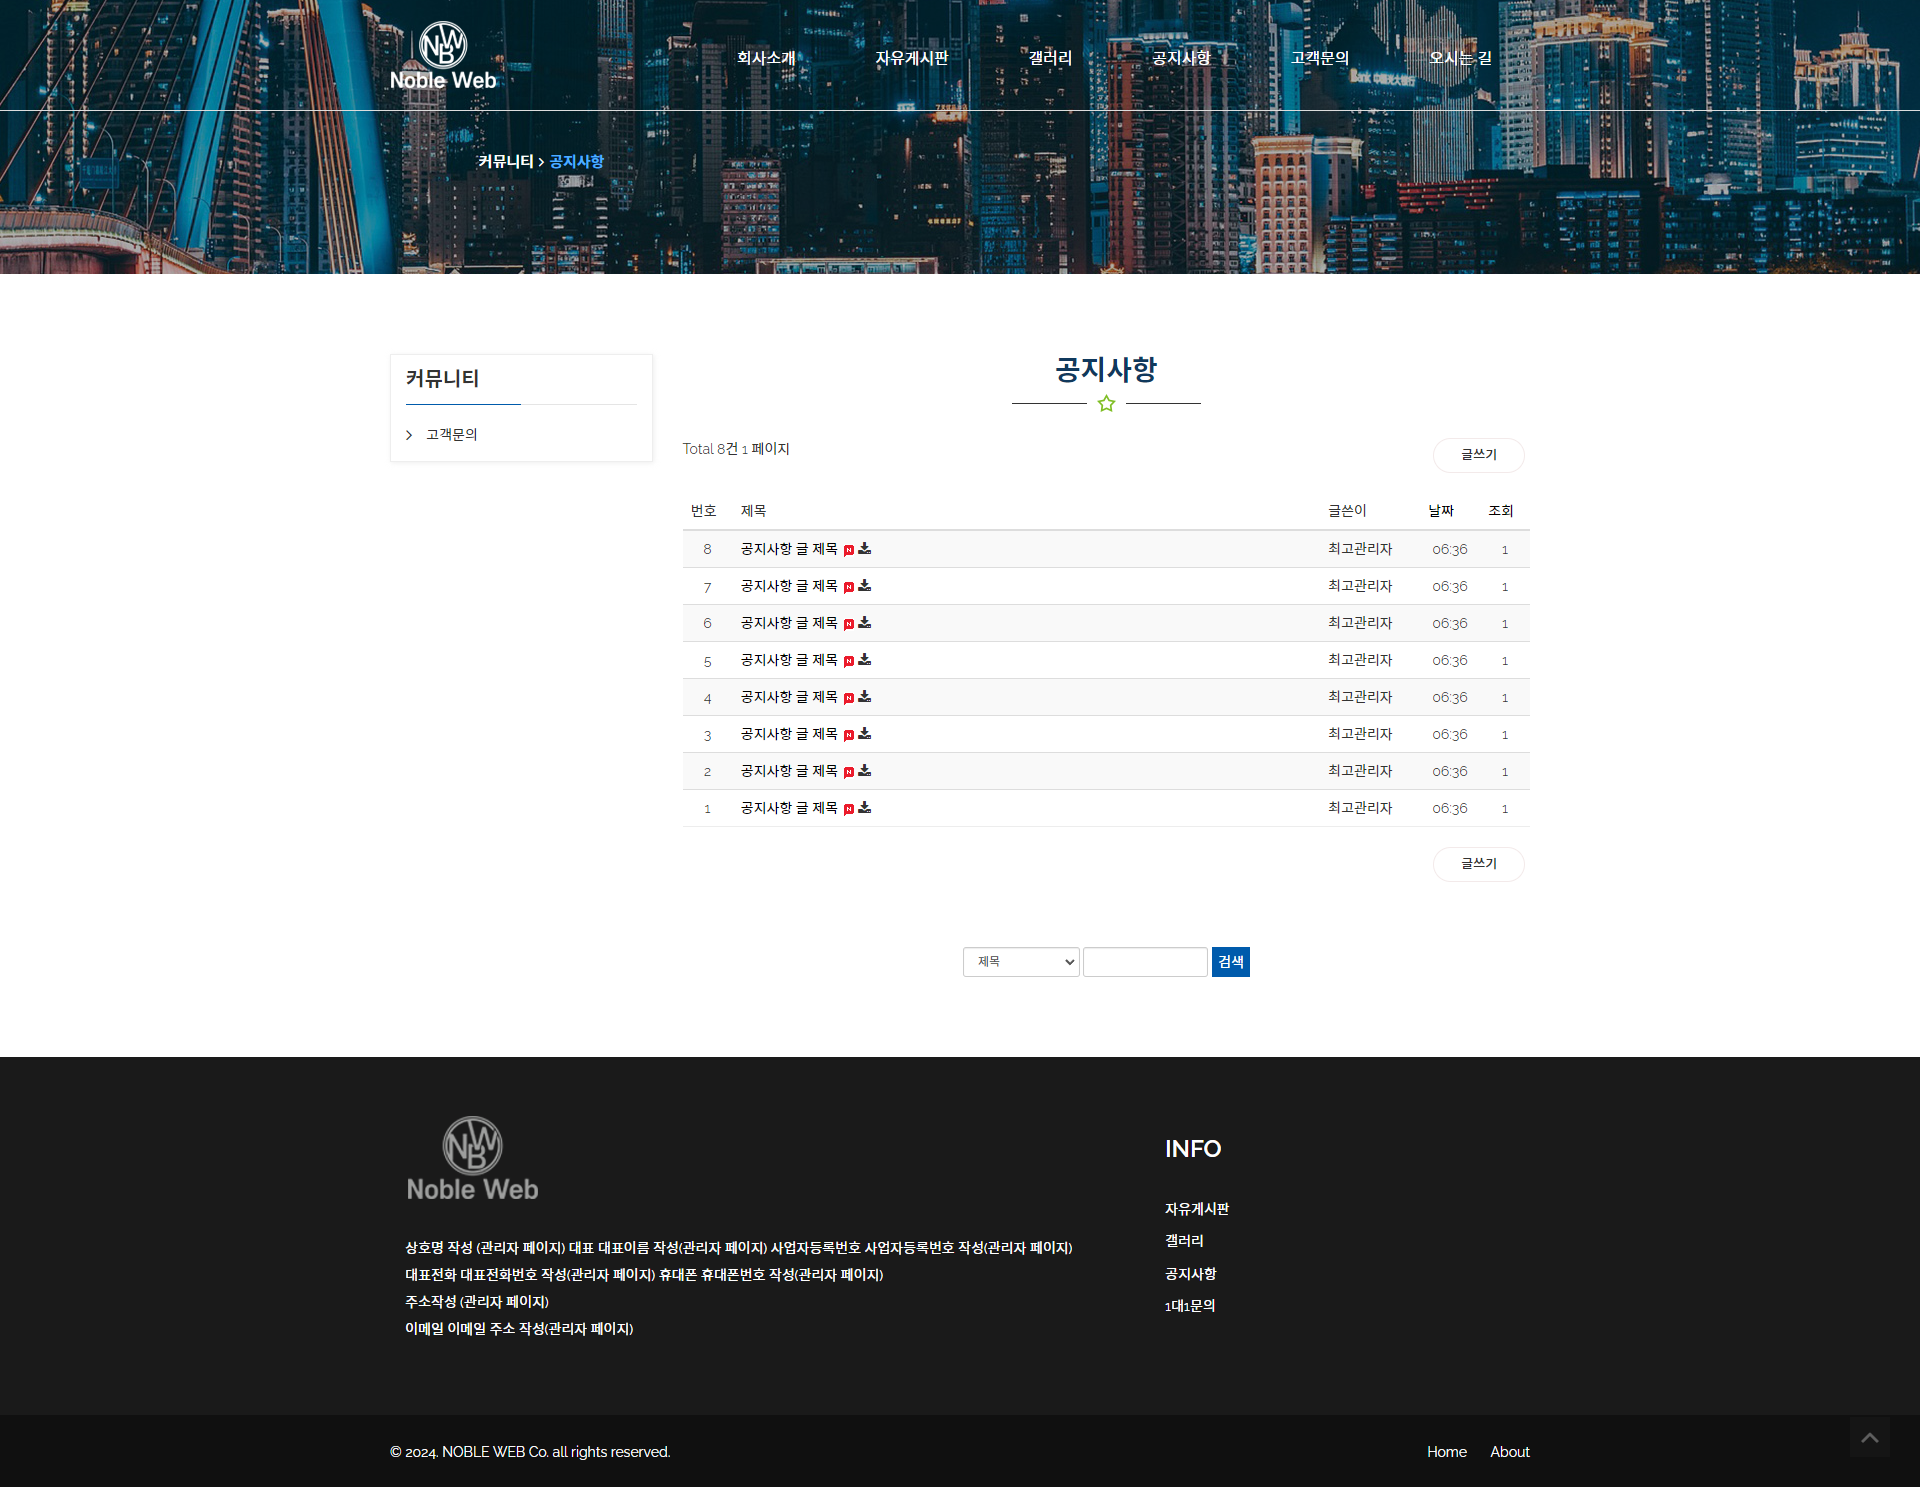Viewport: 1920px width, 1487px height.
Task: Click the footer Noble Web logo
Action: pos(472,1159)
